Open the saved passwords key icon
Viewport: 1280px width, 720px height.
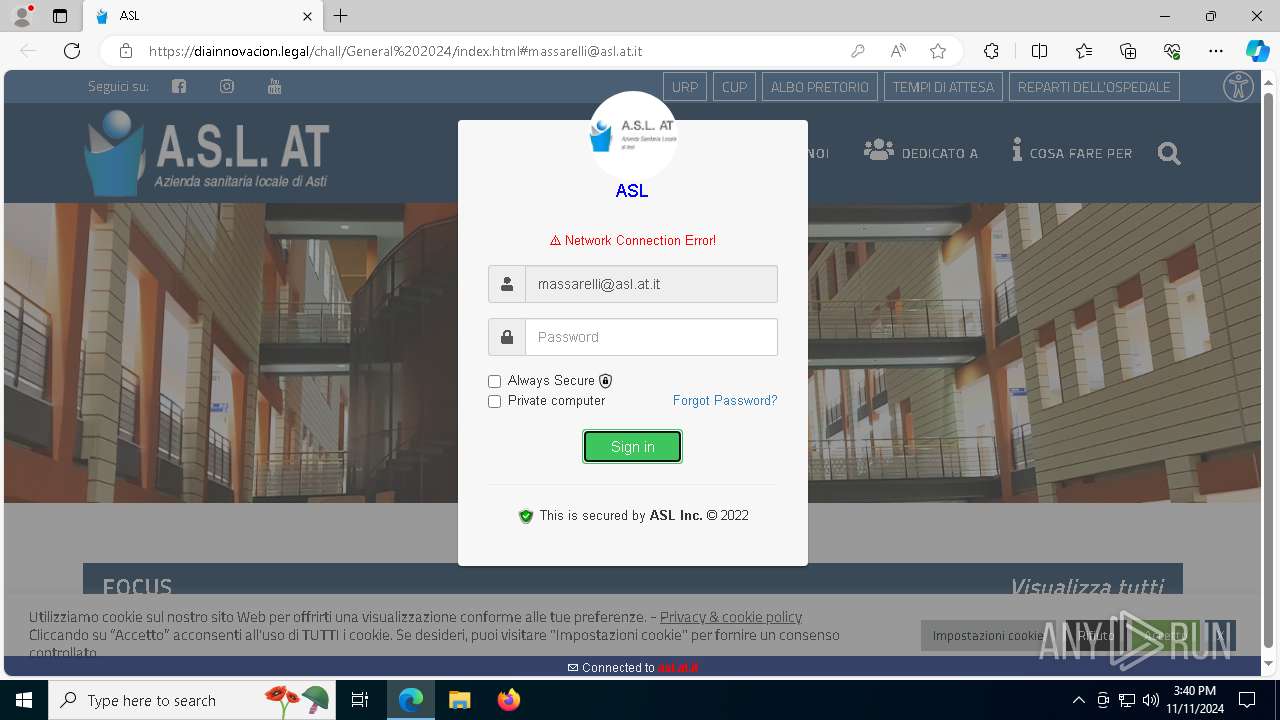click(857, 51)
